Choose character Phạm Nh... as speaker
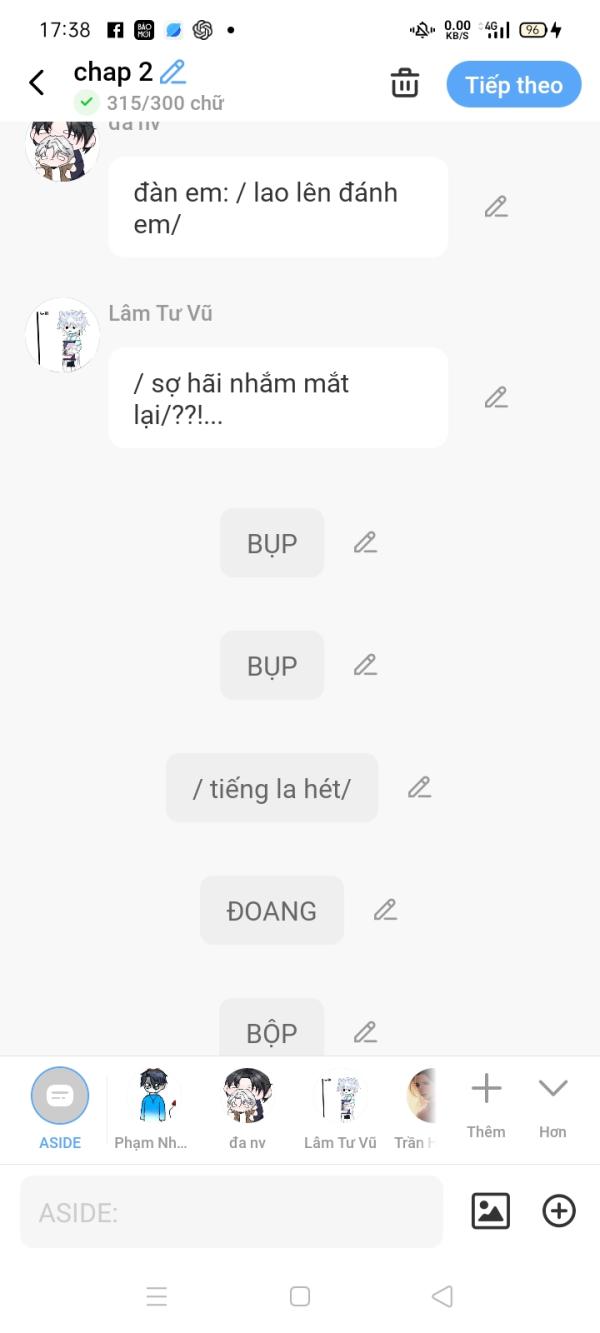This screenshot has height=1333, width=600. (151, 1108)
